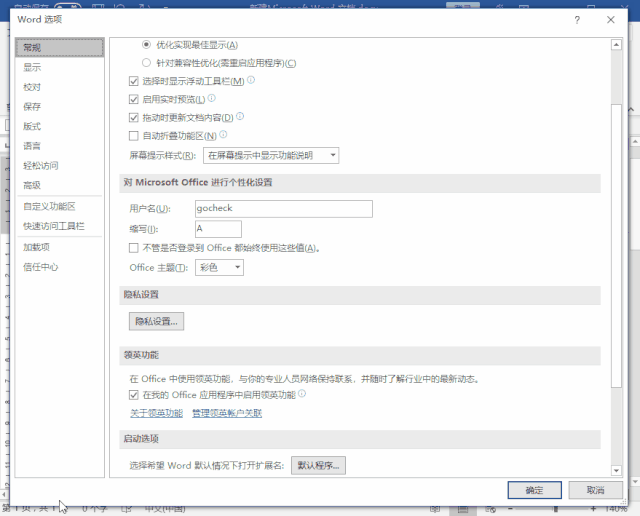The width and height of the screenshot is (640, 516).
Task: Select 针对兼容性优化 radio button
Action: point(146,62)
